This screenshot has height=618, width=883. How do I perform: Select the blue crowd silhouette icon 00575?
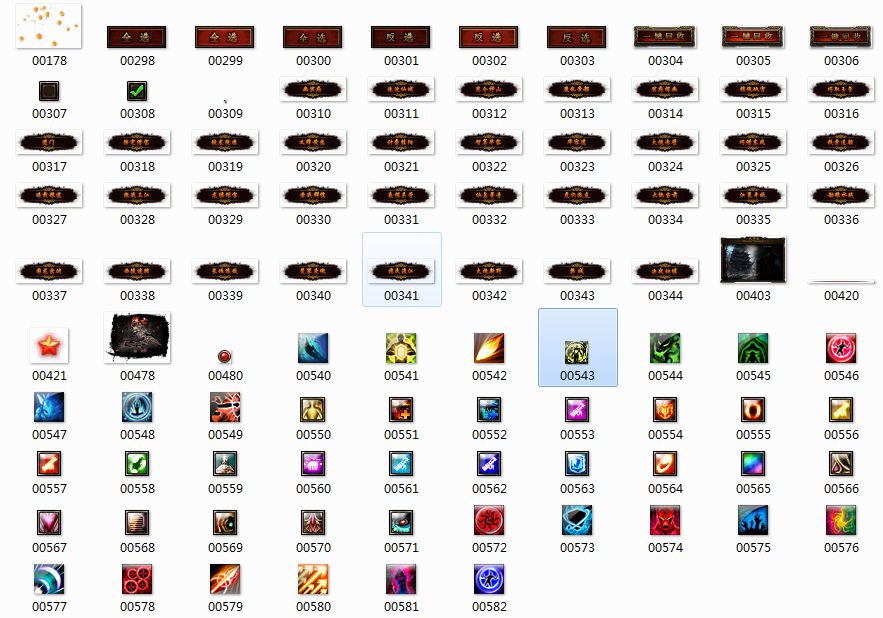click(753, 520)
